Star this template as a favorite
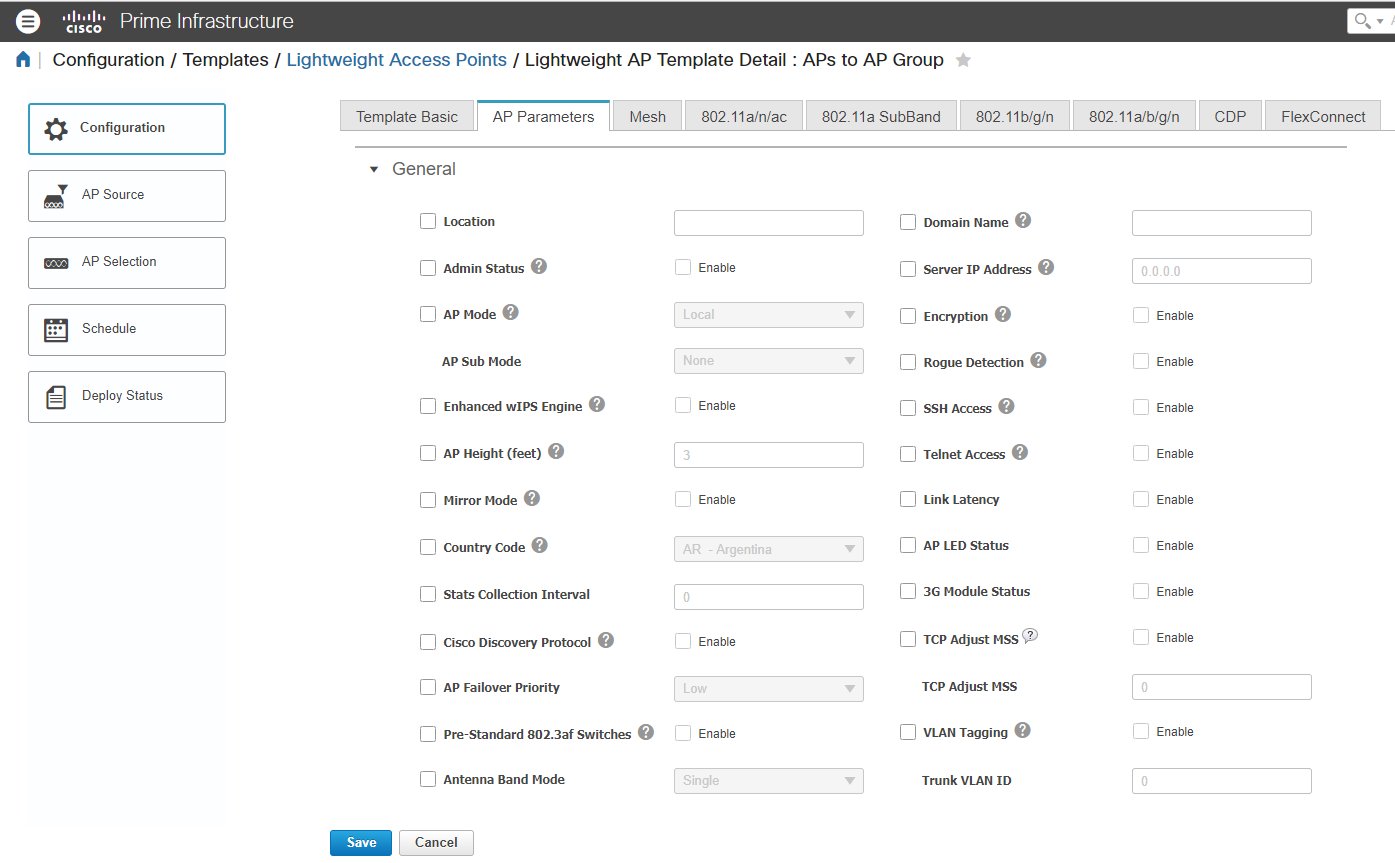Screen dimensions: 1395x863 pyautogui.click(x=962, y=60)
